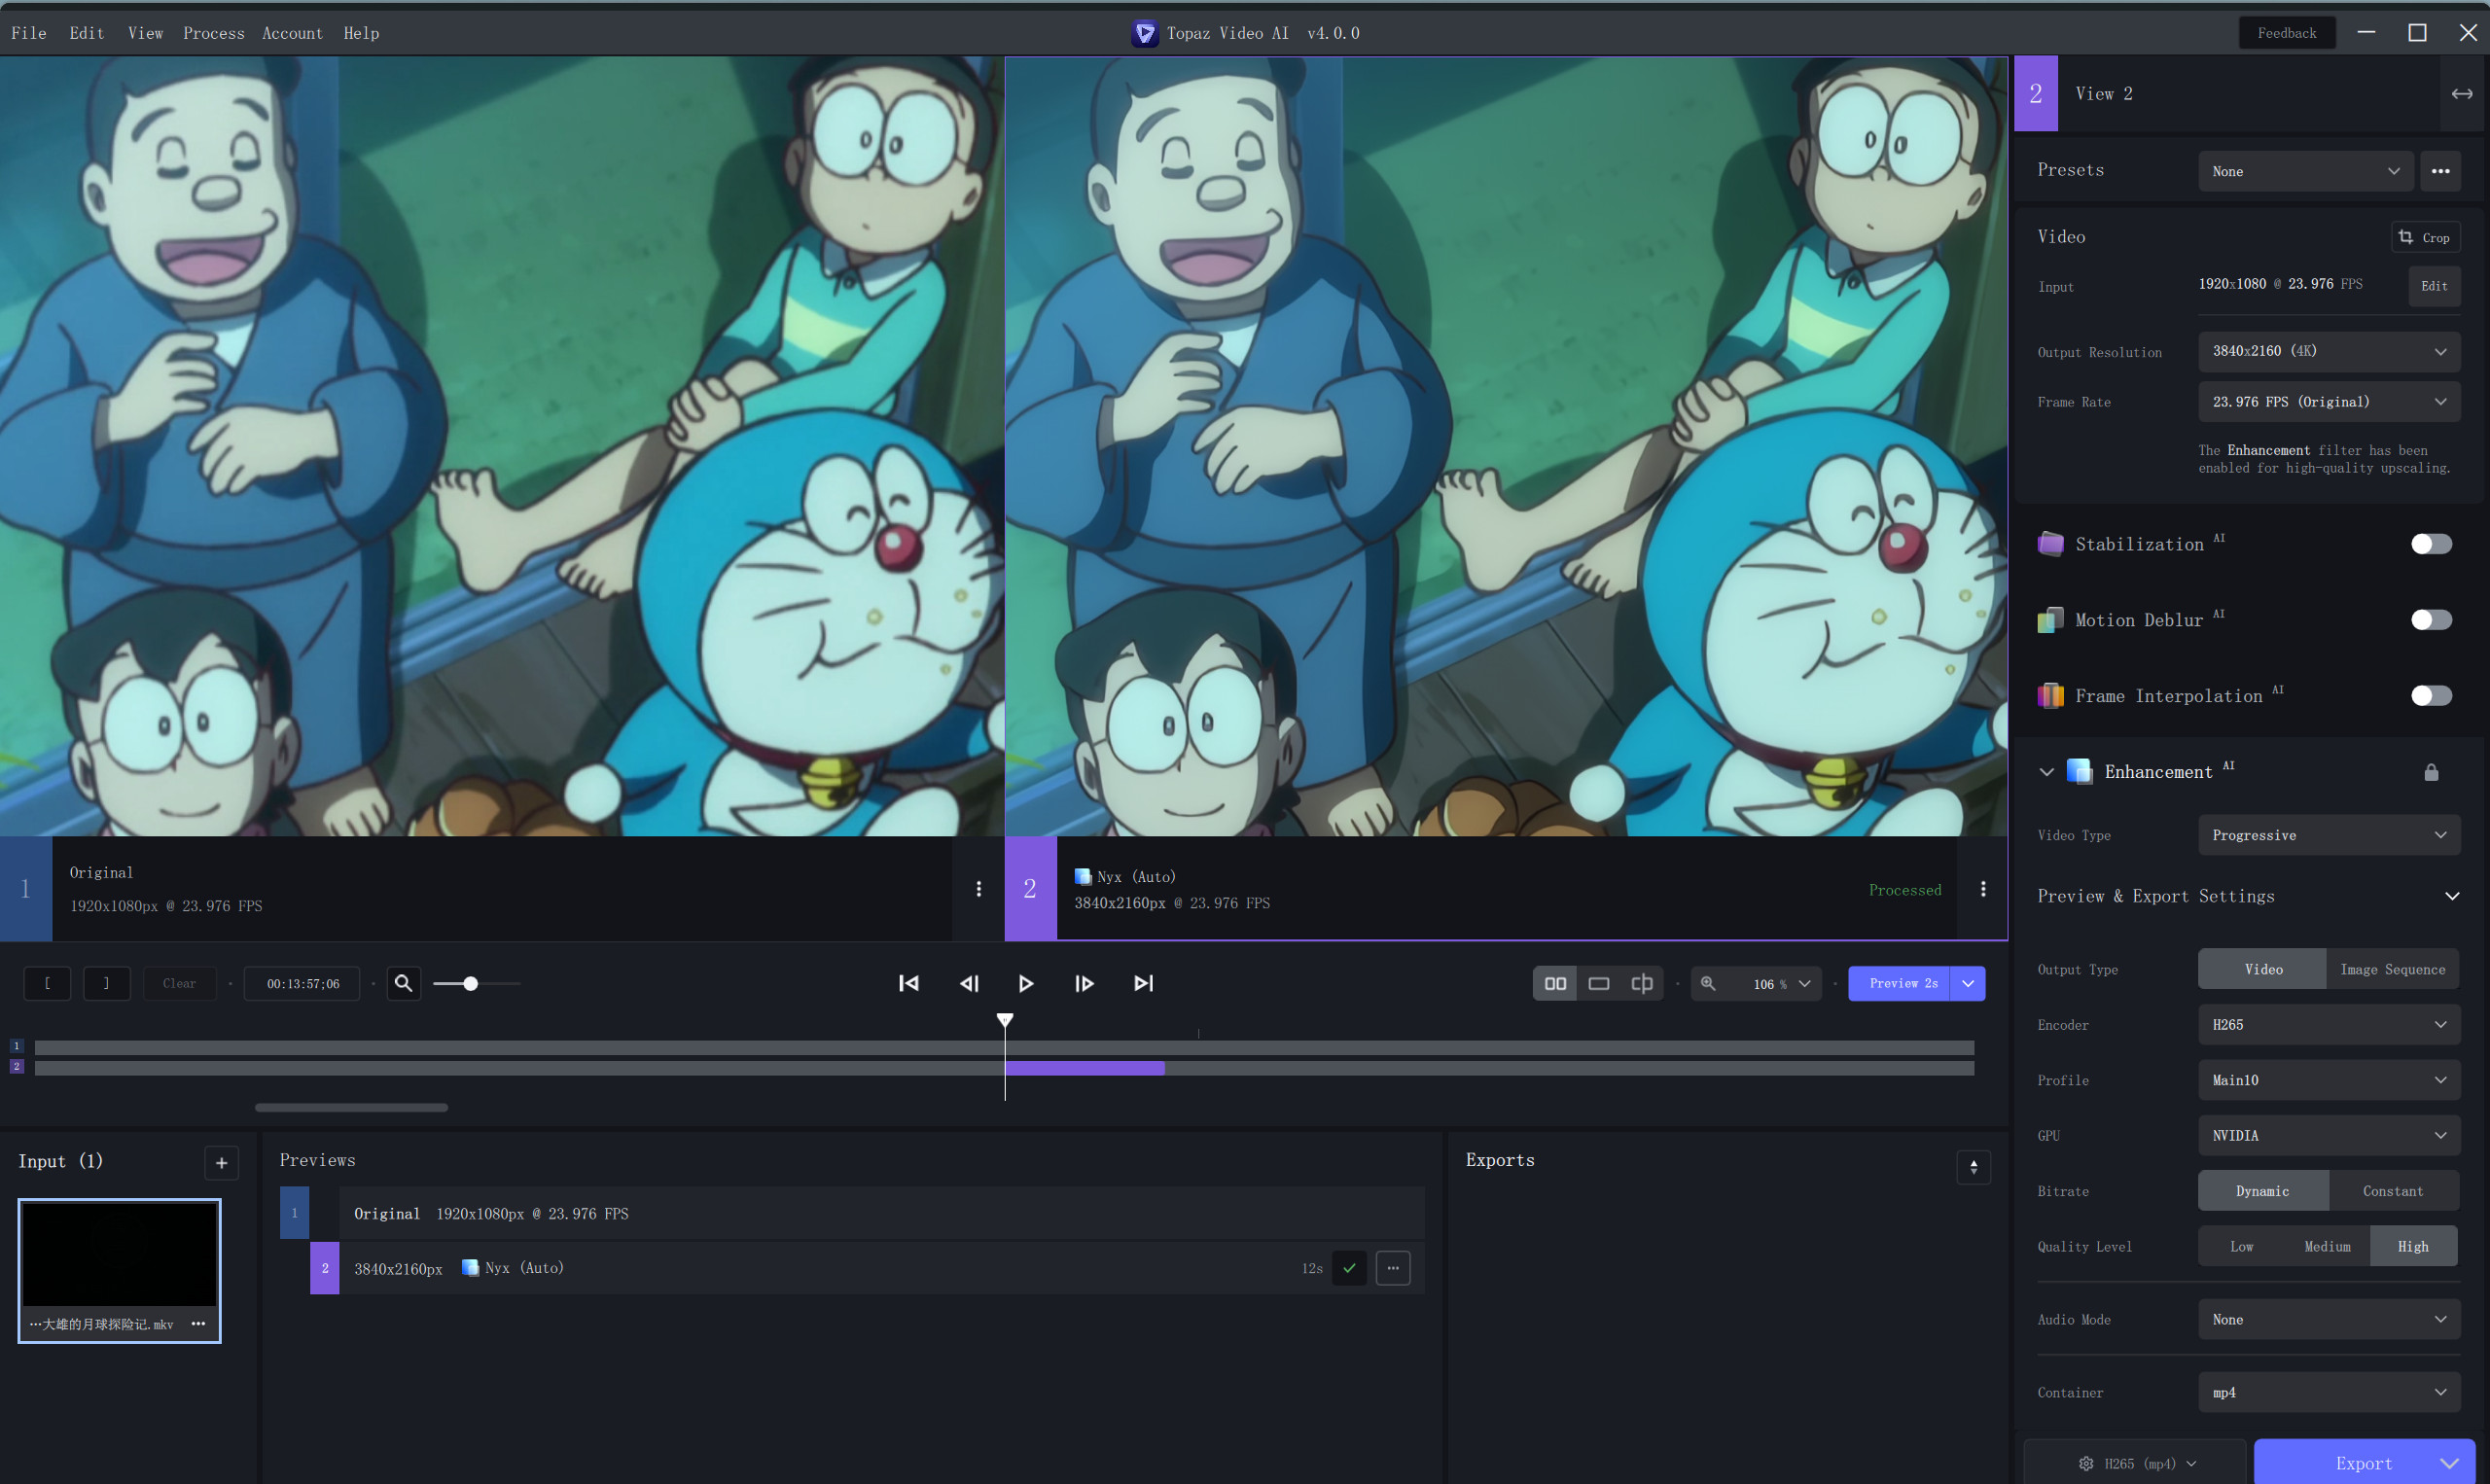Click the Enhancement AI panel icon
2490x1484 pixels.
point(2081,770)
